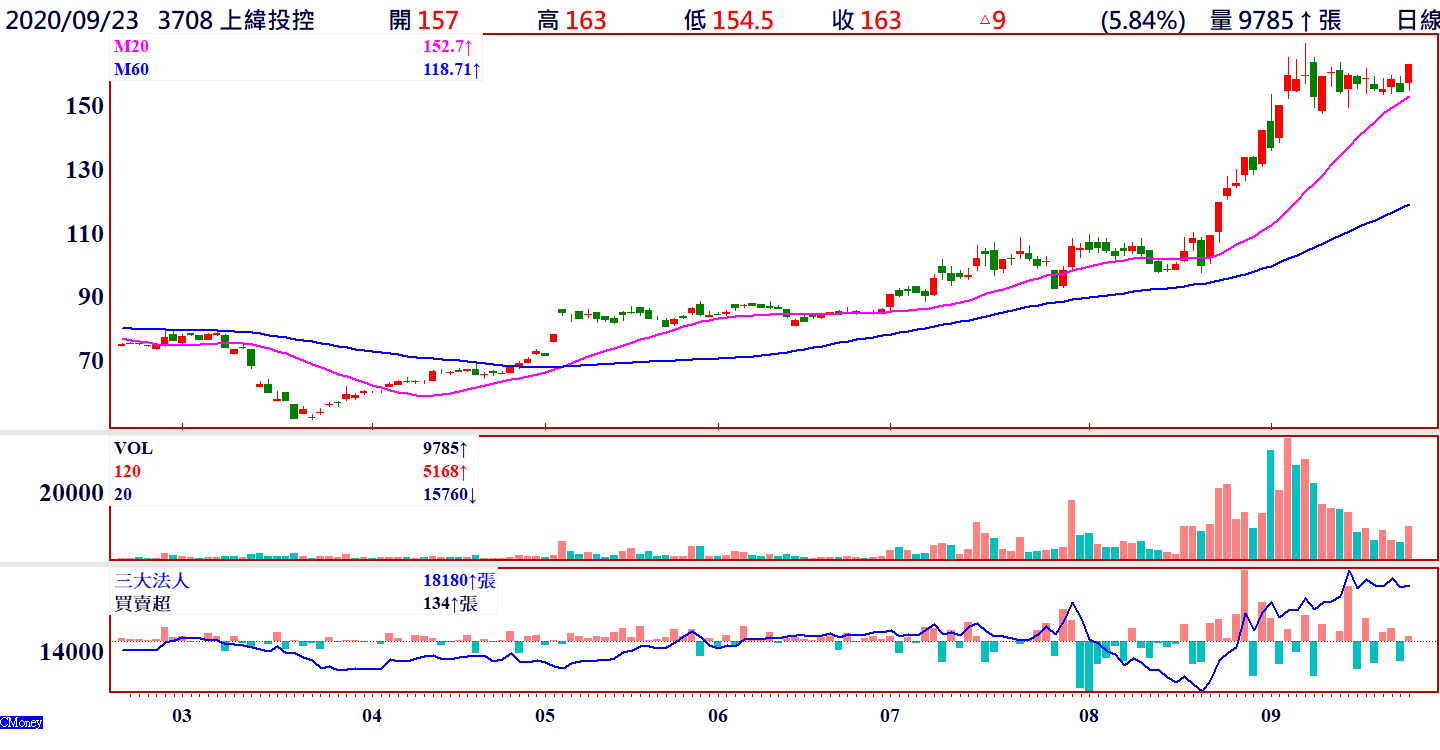1440x750 pixels.
Task: Click the 03 month marker on time axis
Action: click(181, 716)
